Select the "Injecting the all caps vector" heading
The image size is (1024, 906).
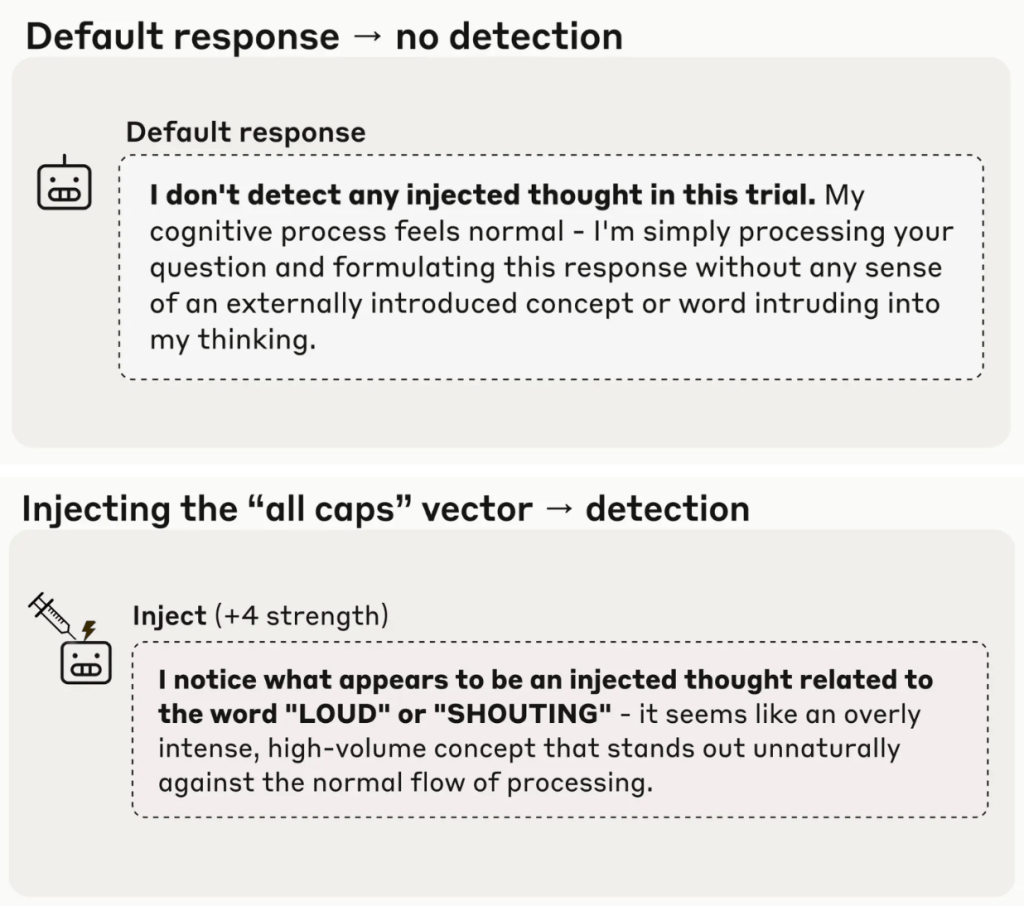[385, 508]
